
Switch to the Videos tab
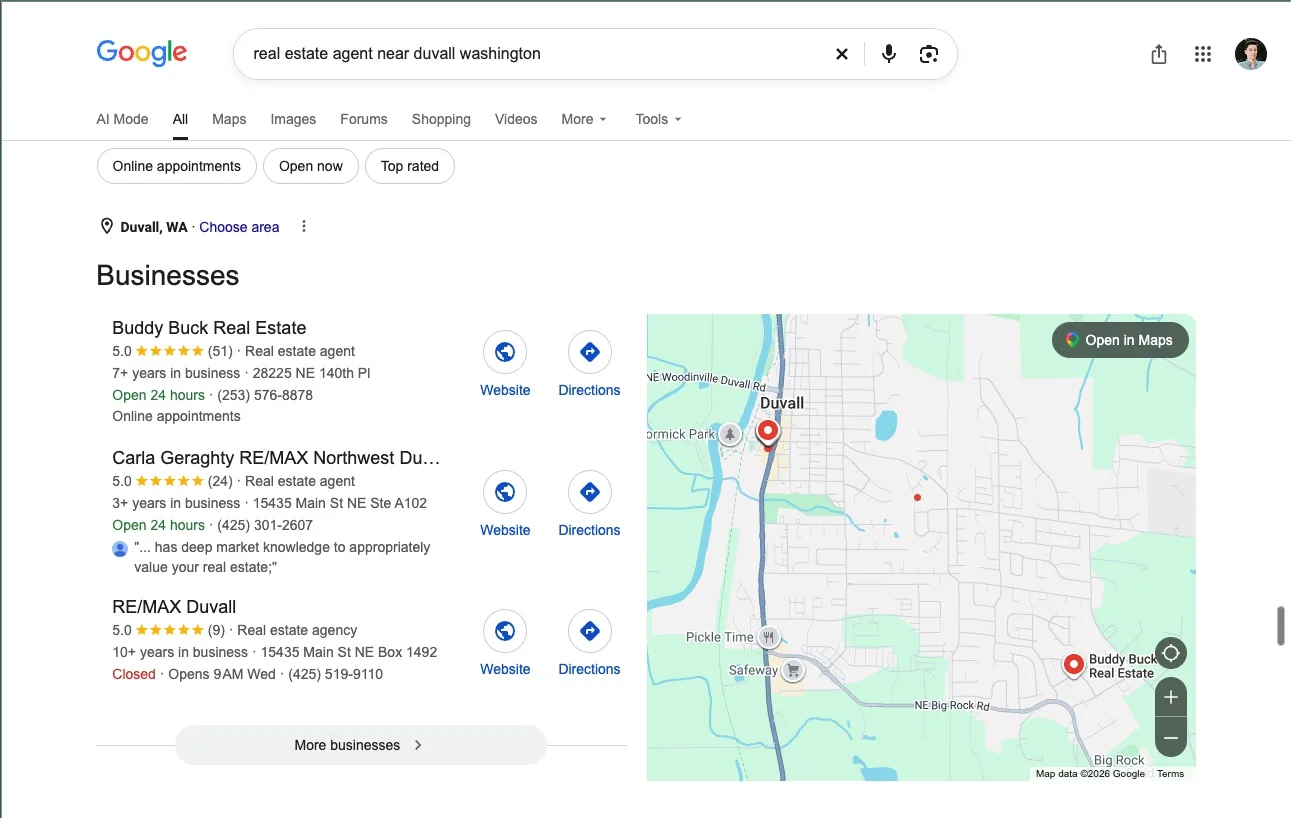tap(516, 119)
